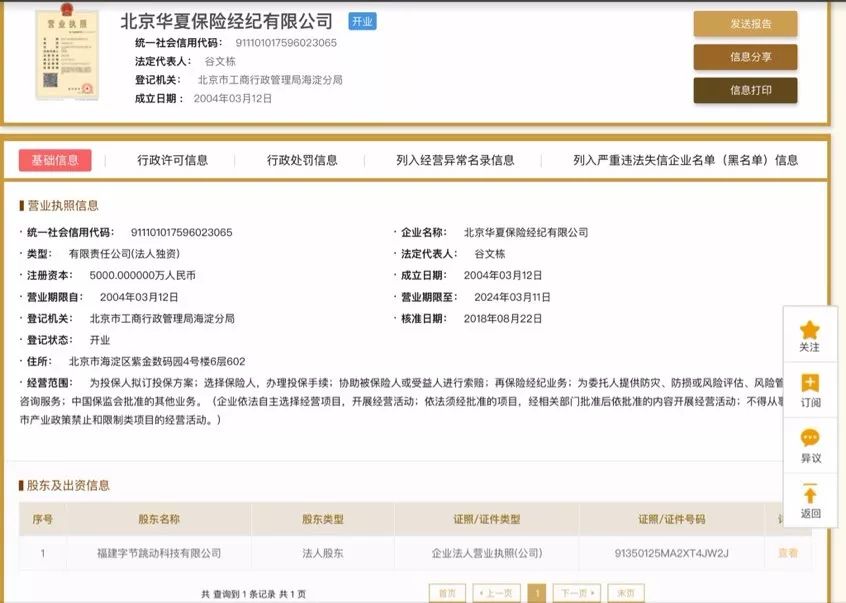Open the 行政处罚信息 tab
The width and height of the screenshot is (846, 603).
[302, 160]
